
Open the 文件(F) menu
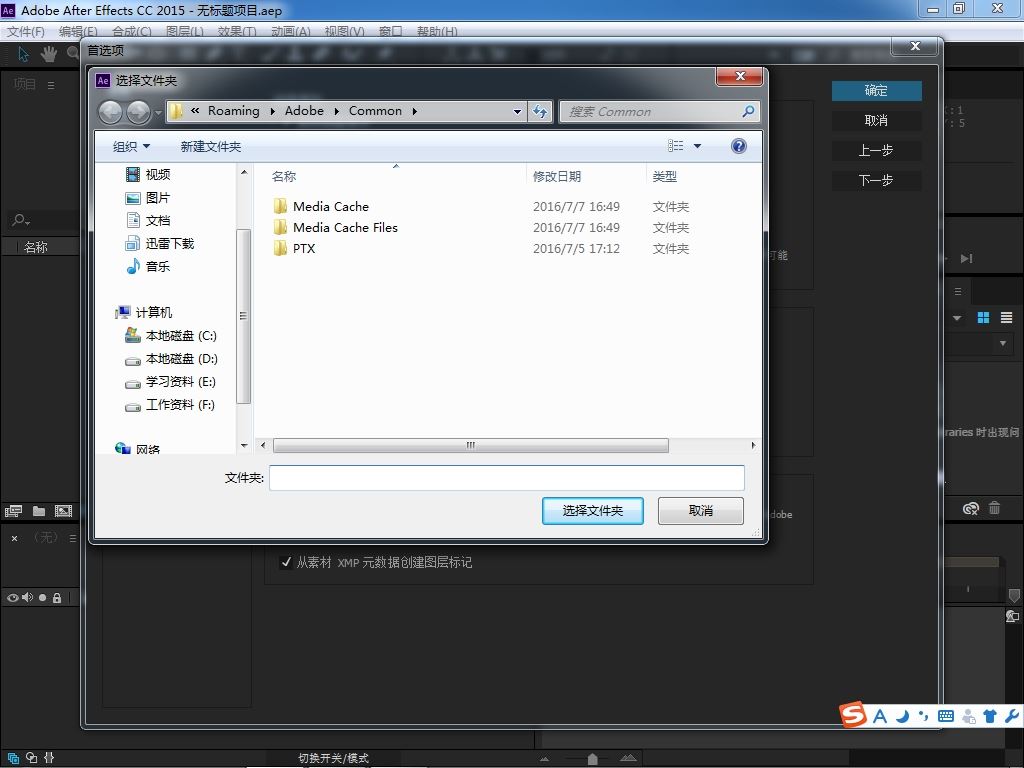click(25, 31)
